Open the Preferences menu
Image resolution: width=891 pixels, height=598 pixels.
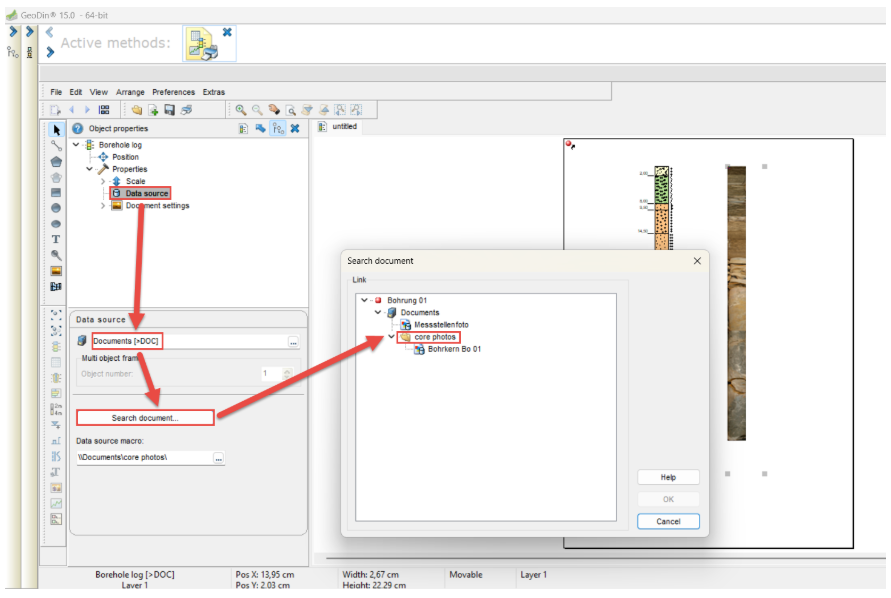174,92
